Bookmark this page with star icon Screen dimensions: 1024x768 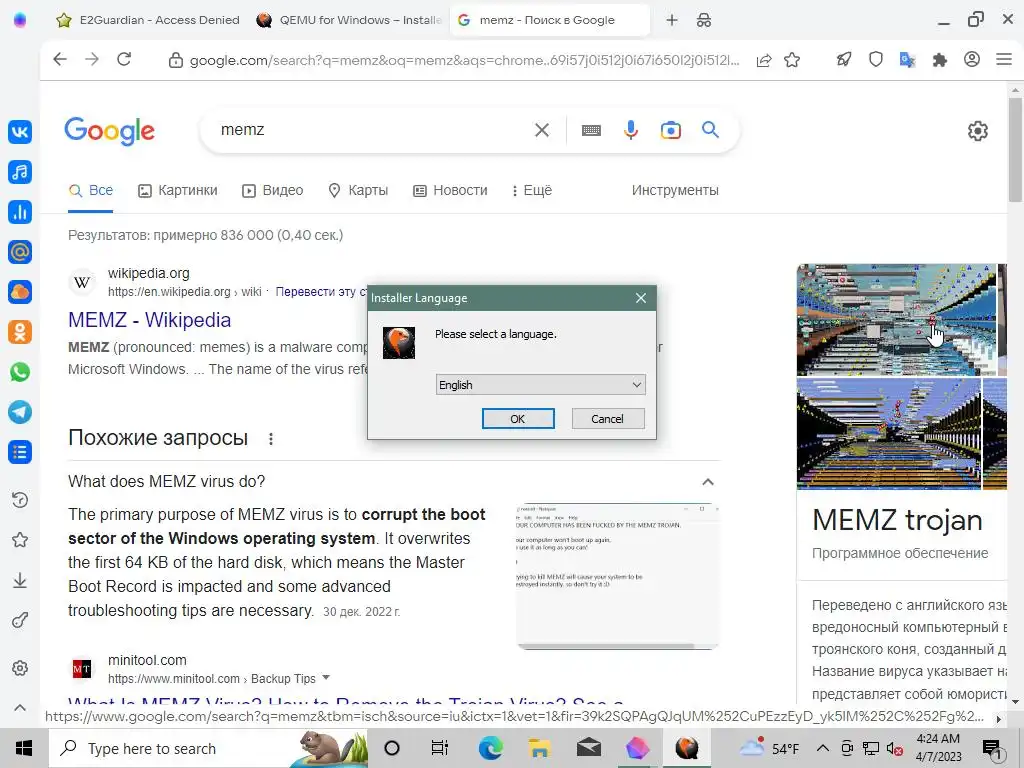792,60
